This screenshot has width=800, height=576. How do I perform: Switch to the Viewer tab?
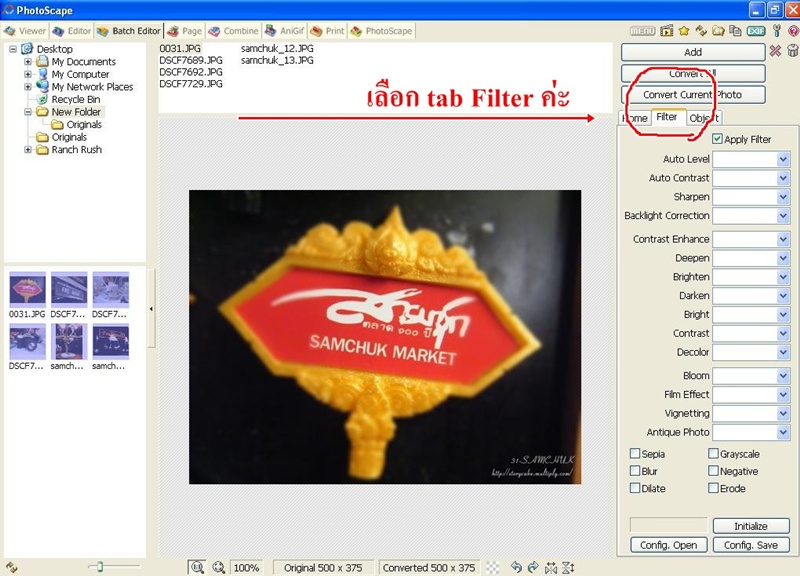(x=24, y=31)
